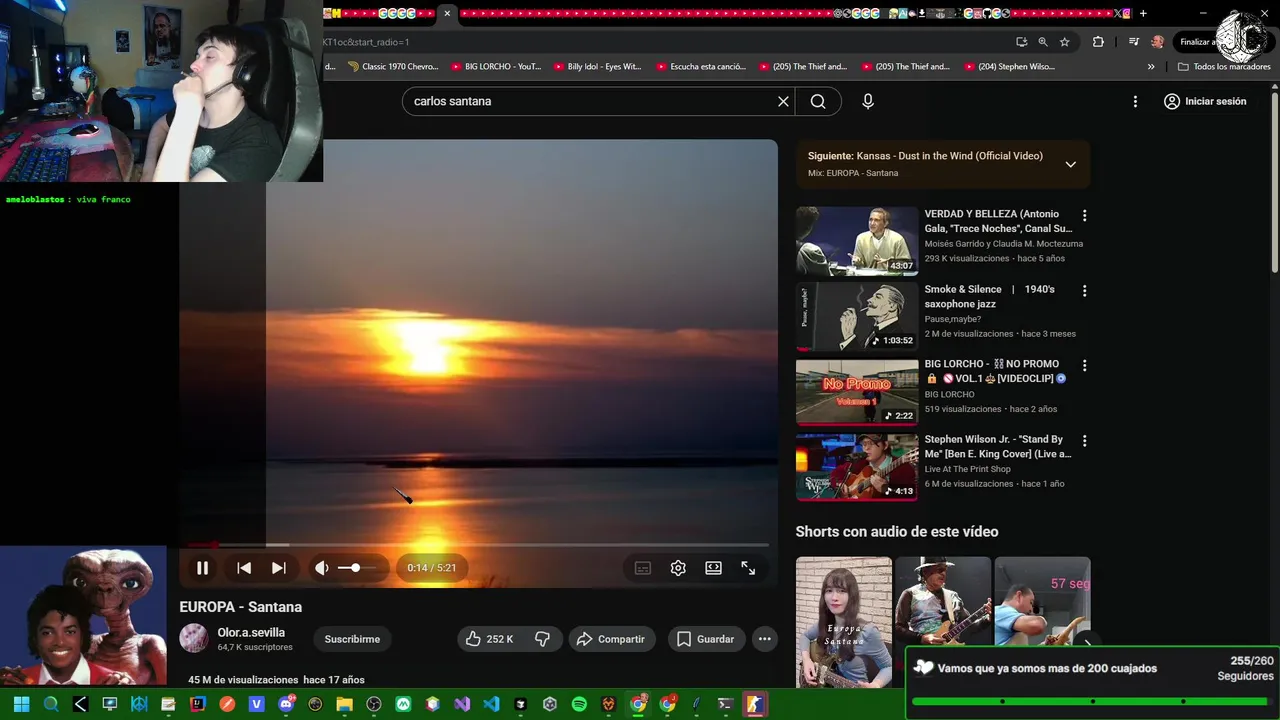
Task: Open media control icon in toolbar
Action: [1133, 42]
